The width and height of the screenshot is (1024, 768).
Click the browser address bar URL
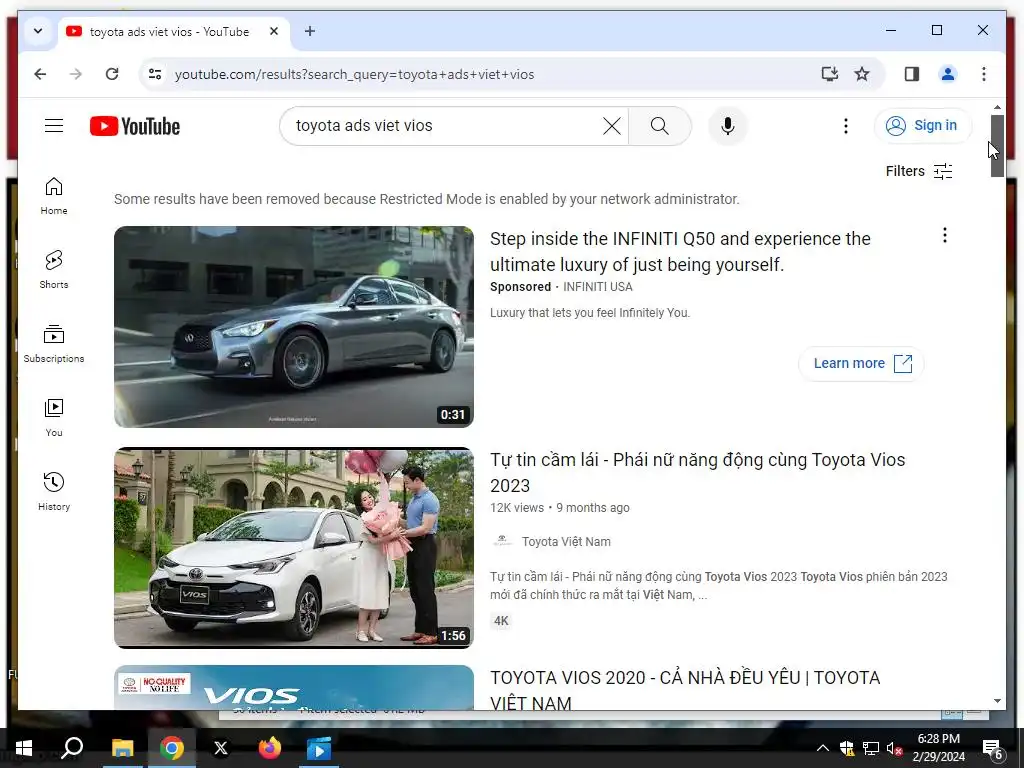[355, 74]
